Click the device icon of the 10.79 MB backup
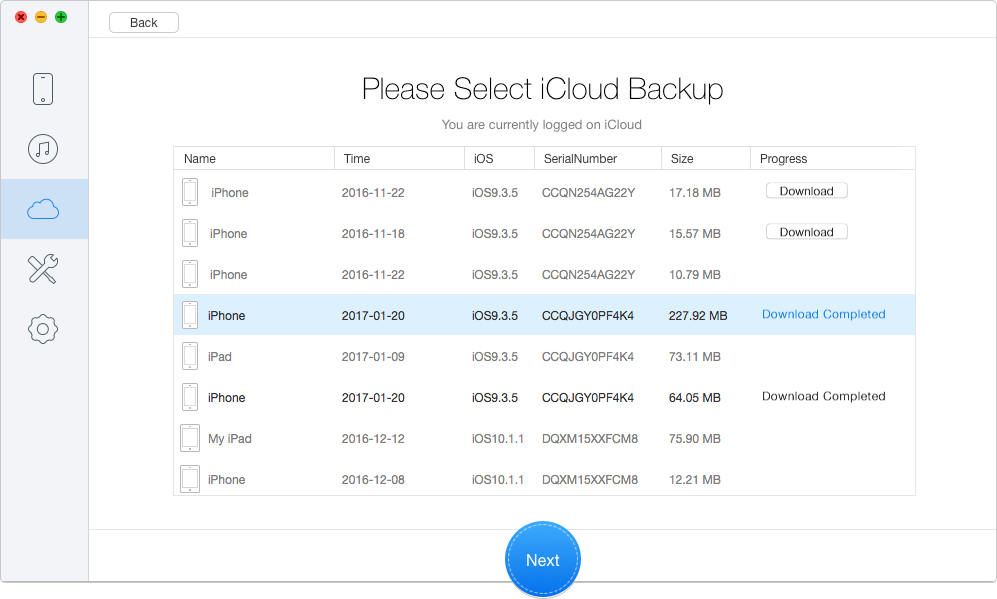Viewport: 997px width, 599px height. click(190, 274)
